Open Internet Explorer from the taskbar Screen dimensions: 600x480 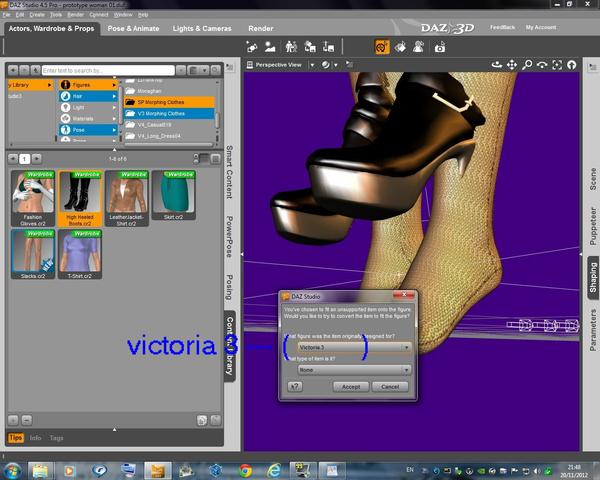274,470
